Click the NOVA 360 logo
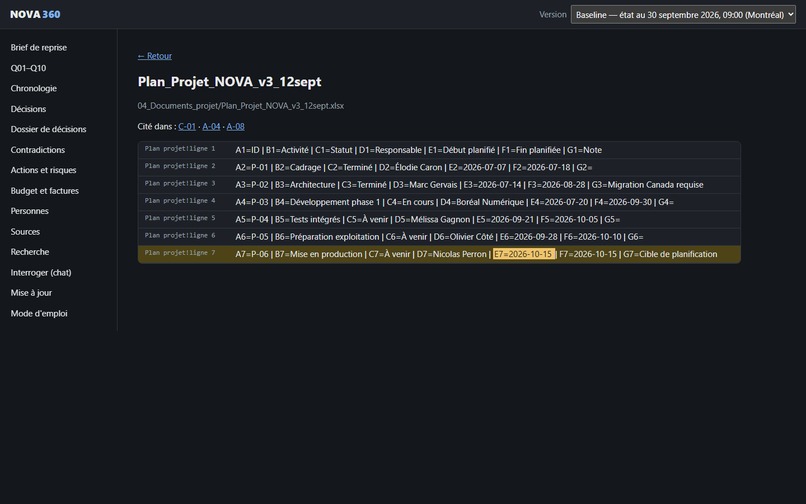The width and height of the screenshot is (806, 504). coord(35,14)
